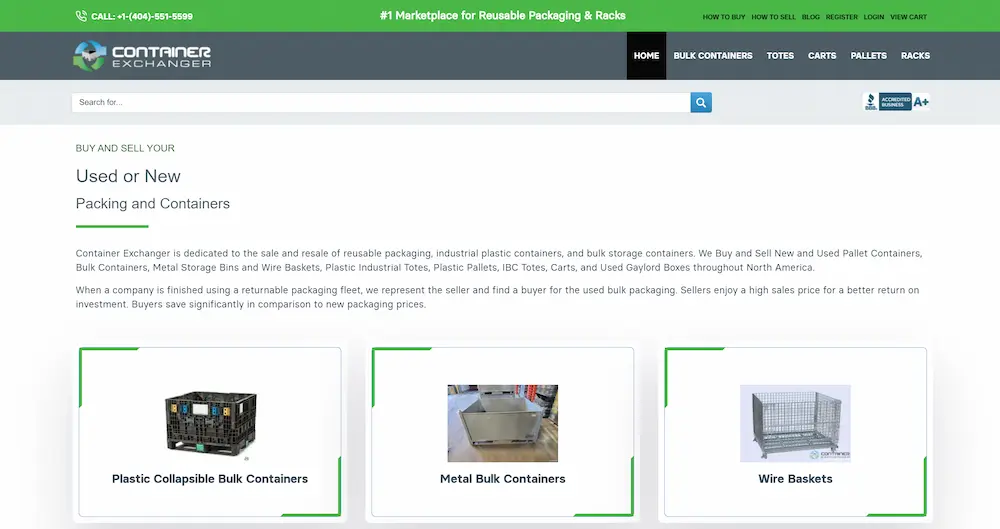Click the blue magnifier search button
This screenshot has height=529, width=1000.
tap(701, 102)
